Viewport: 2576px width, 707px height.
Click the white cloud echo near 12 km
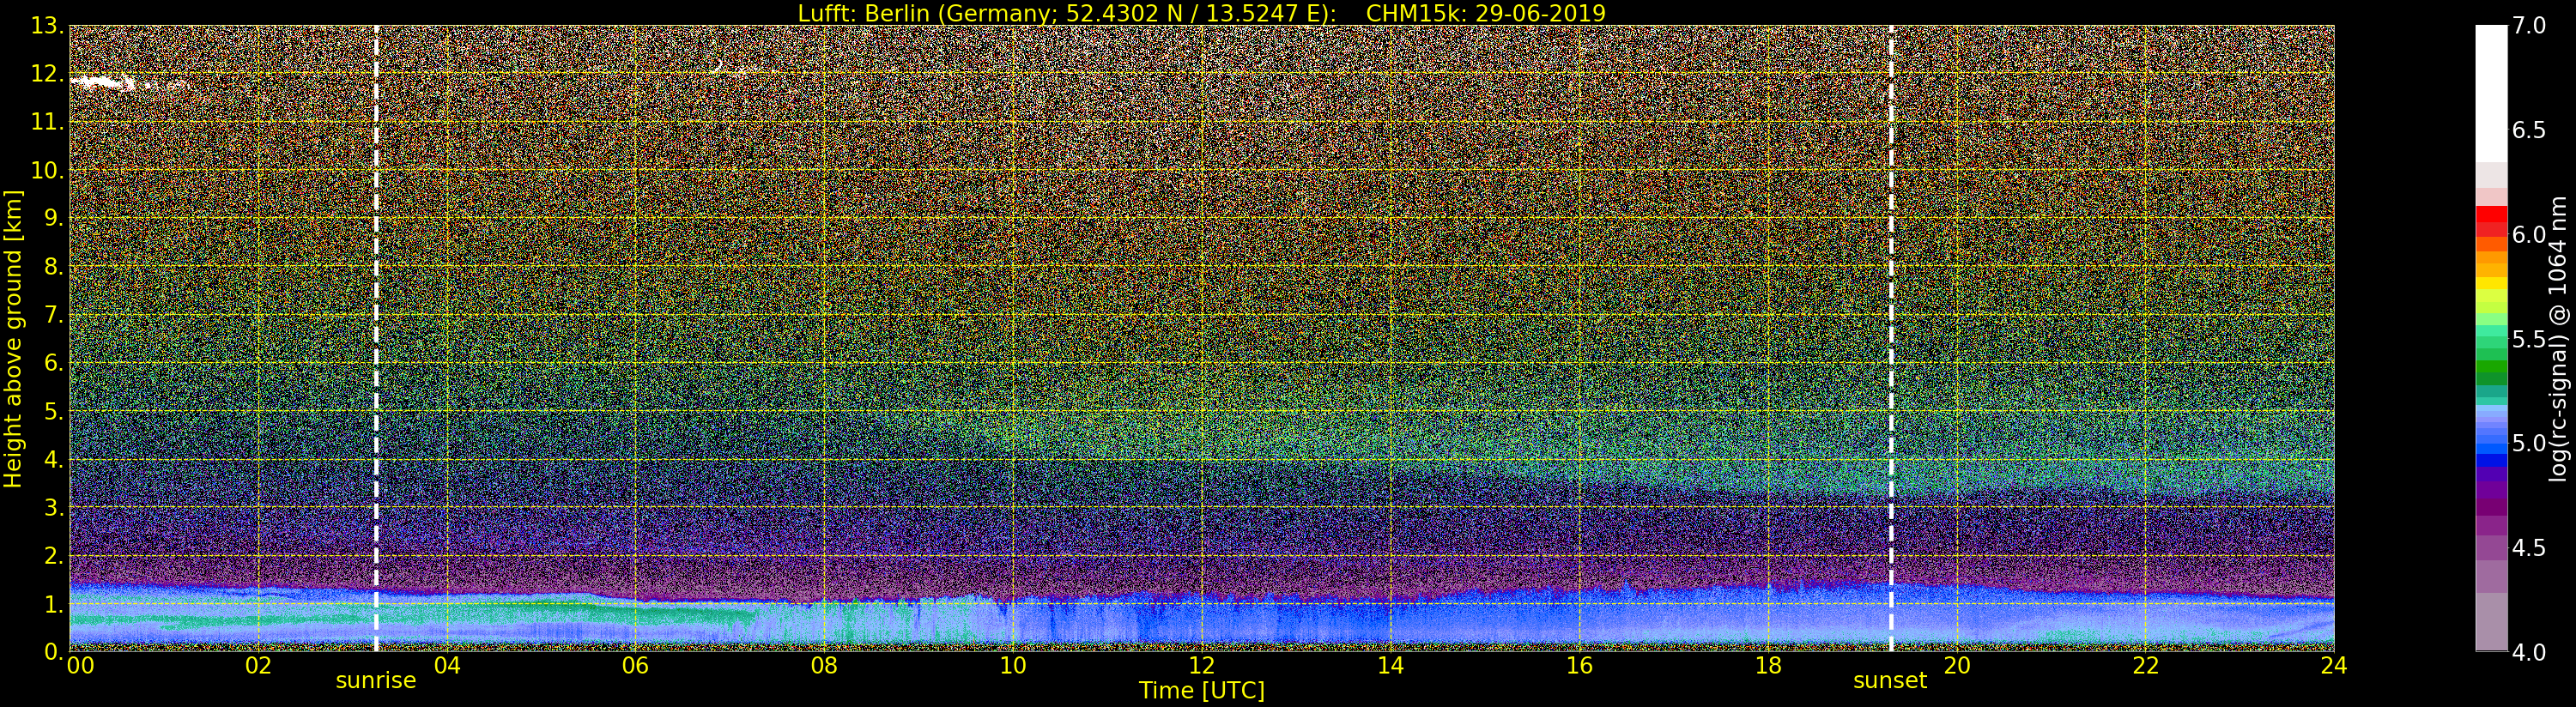pos(103,83)
